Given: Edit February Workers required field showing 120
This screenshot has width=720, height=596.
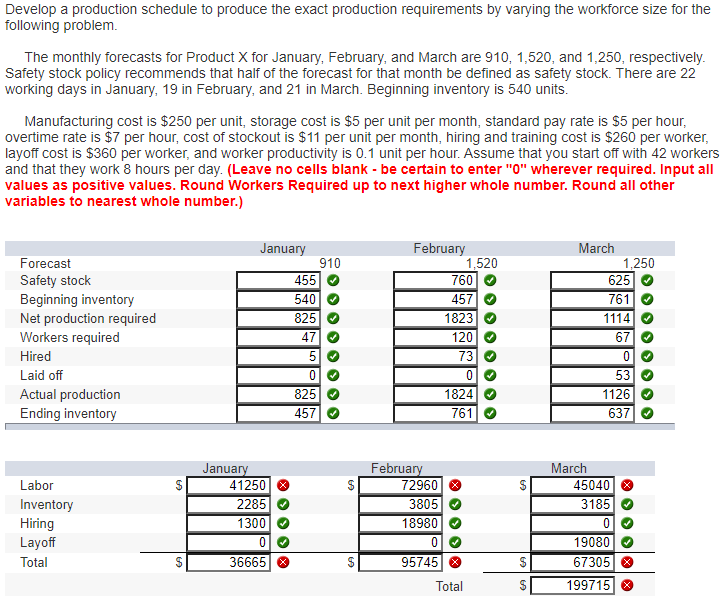Looking at the screenshot, I should [435, 337].
